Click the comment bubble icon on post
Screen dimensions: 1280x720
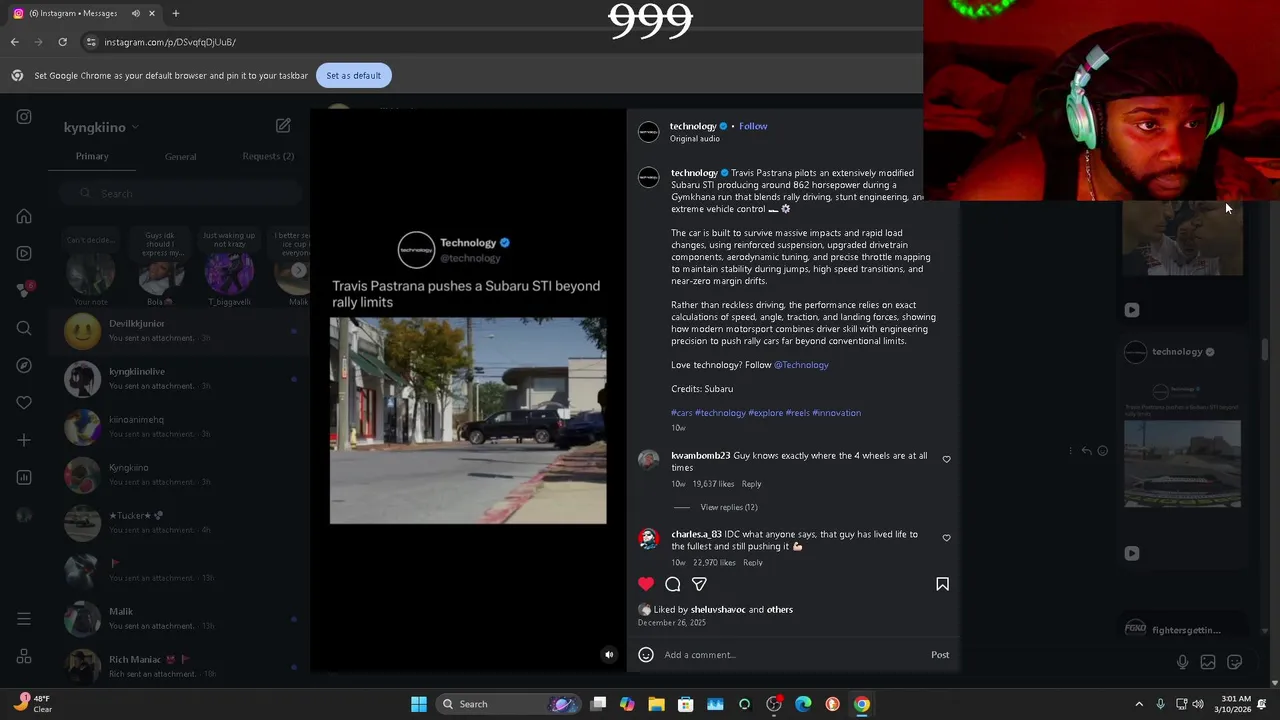click(x=673, y=584)
